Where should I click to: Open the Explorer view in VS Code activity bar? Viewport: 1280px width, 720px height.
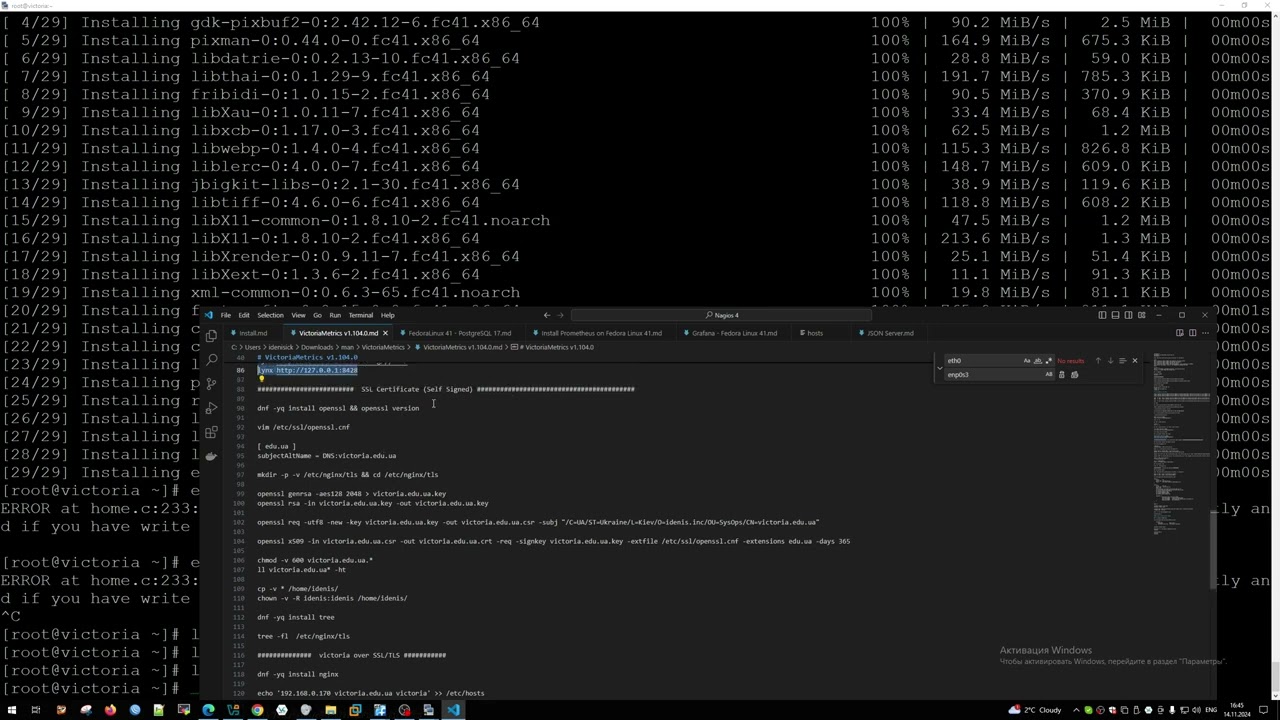tap(211, 336)
